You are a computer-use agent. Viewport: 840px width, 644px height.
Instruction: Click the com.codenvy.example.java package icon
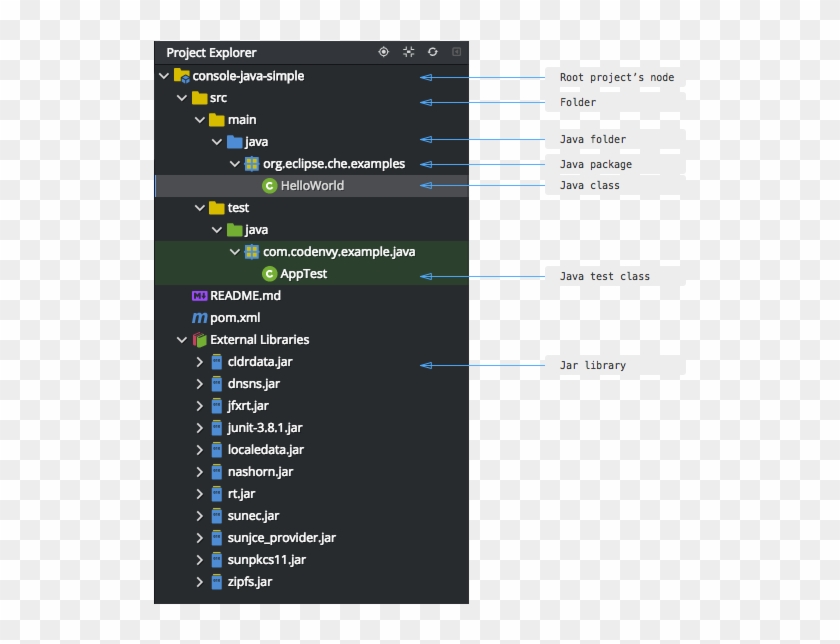point(252,252)
